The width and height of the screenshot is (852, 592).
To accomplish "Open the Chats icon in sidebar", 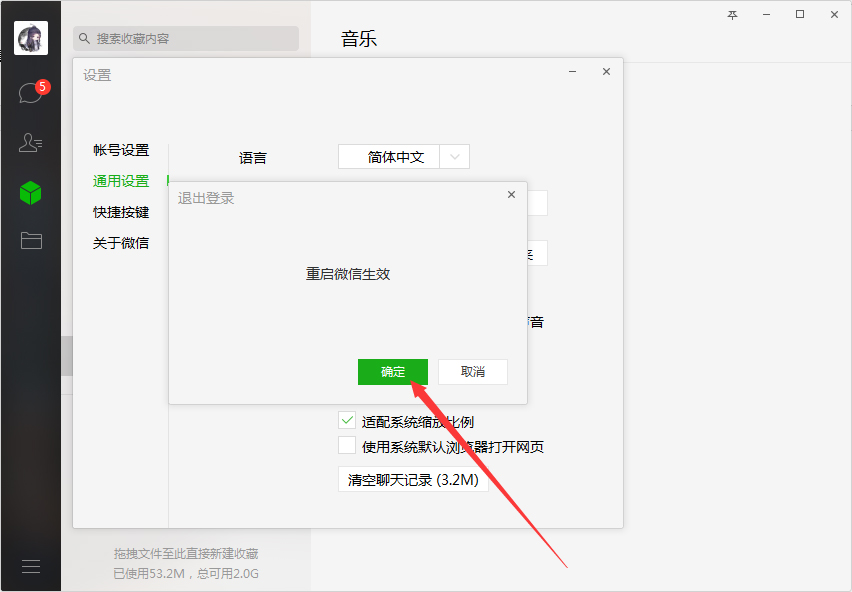I will pos(30,90).
